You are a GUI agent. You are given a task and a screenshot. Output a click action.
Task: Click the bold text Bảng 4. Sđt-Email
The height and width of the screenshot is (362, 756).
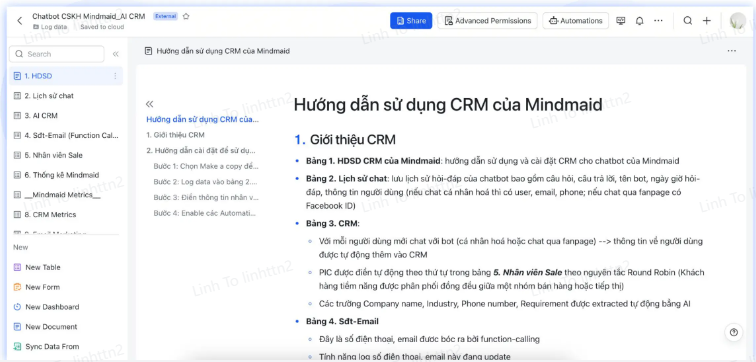coord(342,321)
